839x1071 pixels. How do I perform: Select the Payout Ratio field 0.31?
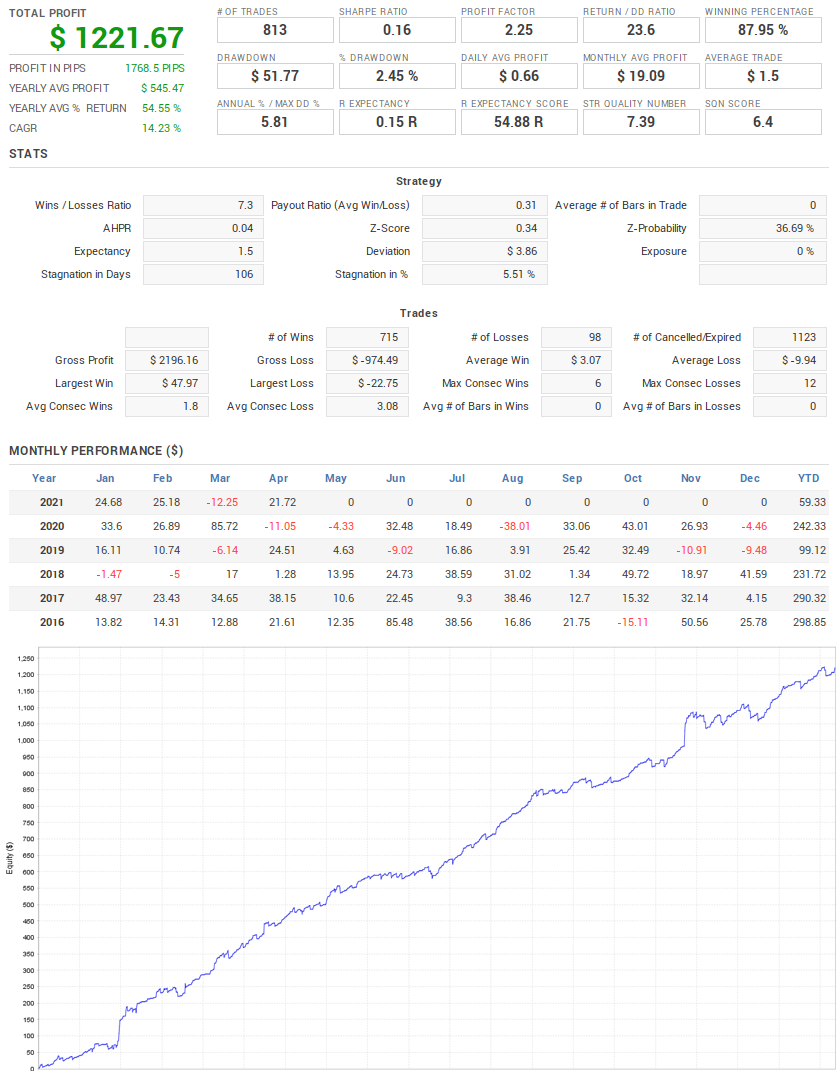point(485,206)
